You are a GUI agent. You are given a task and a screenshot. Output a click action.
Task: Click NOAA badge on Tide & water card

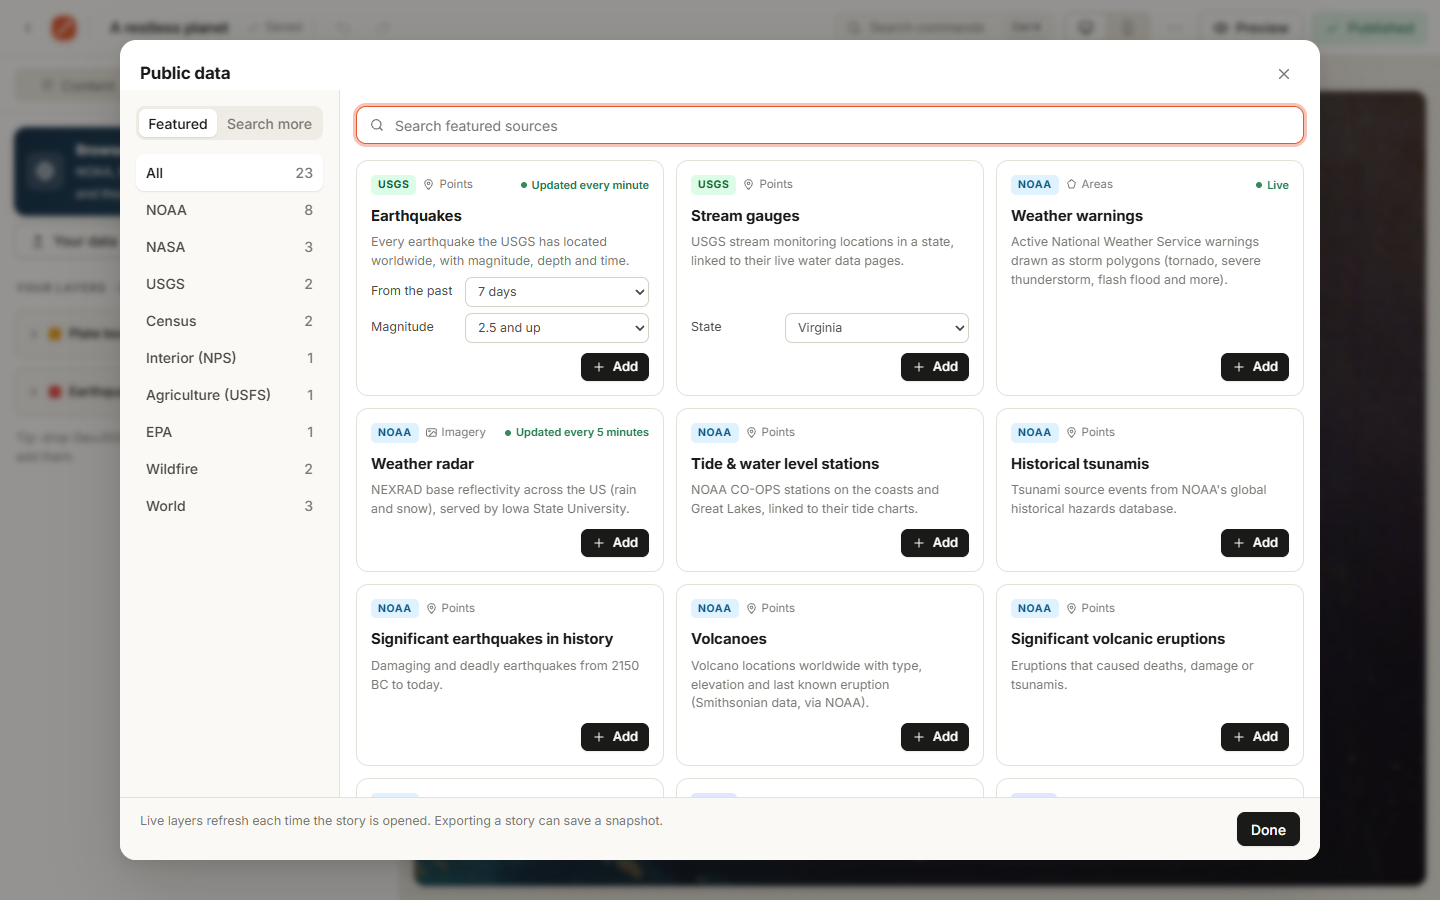[x=714, y=432]
